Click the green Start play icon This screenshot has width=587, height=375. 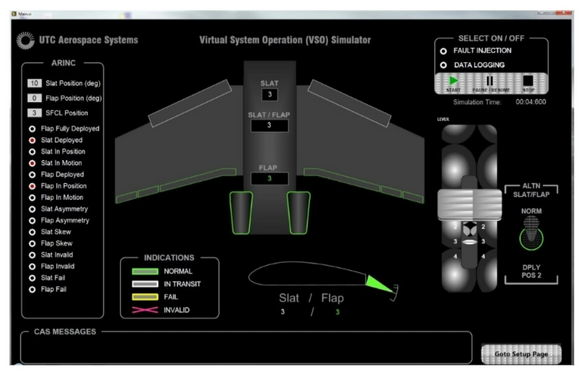453,80
